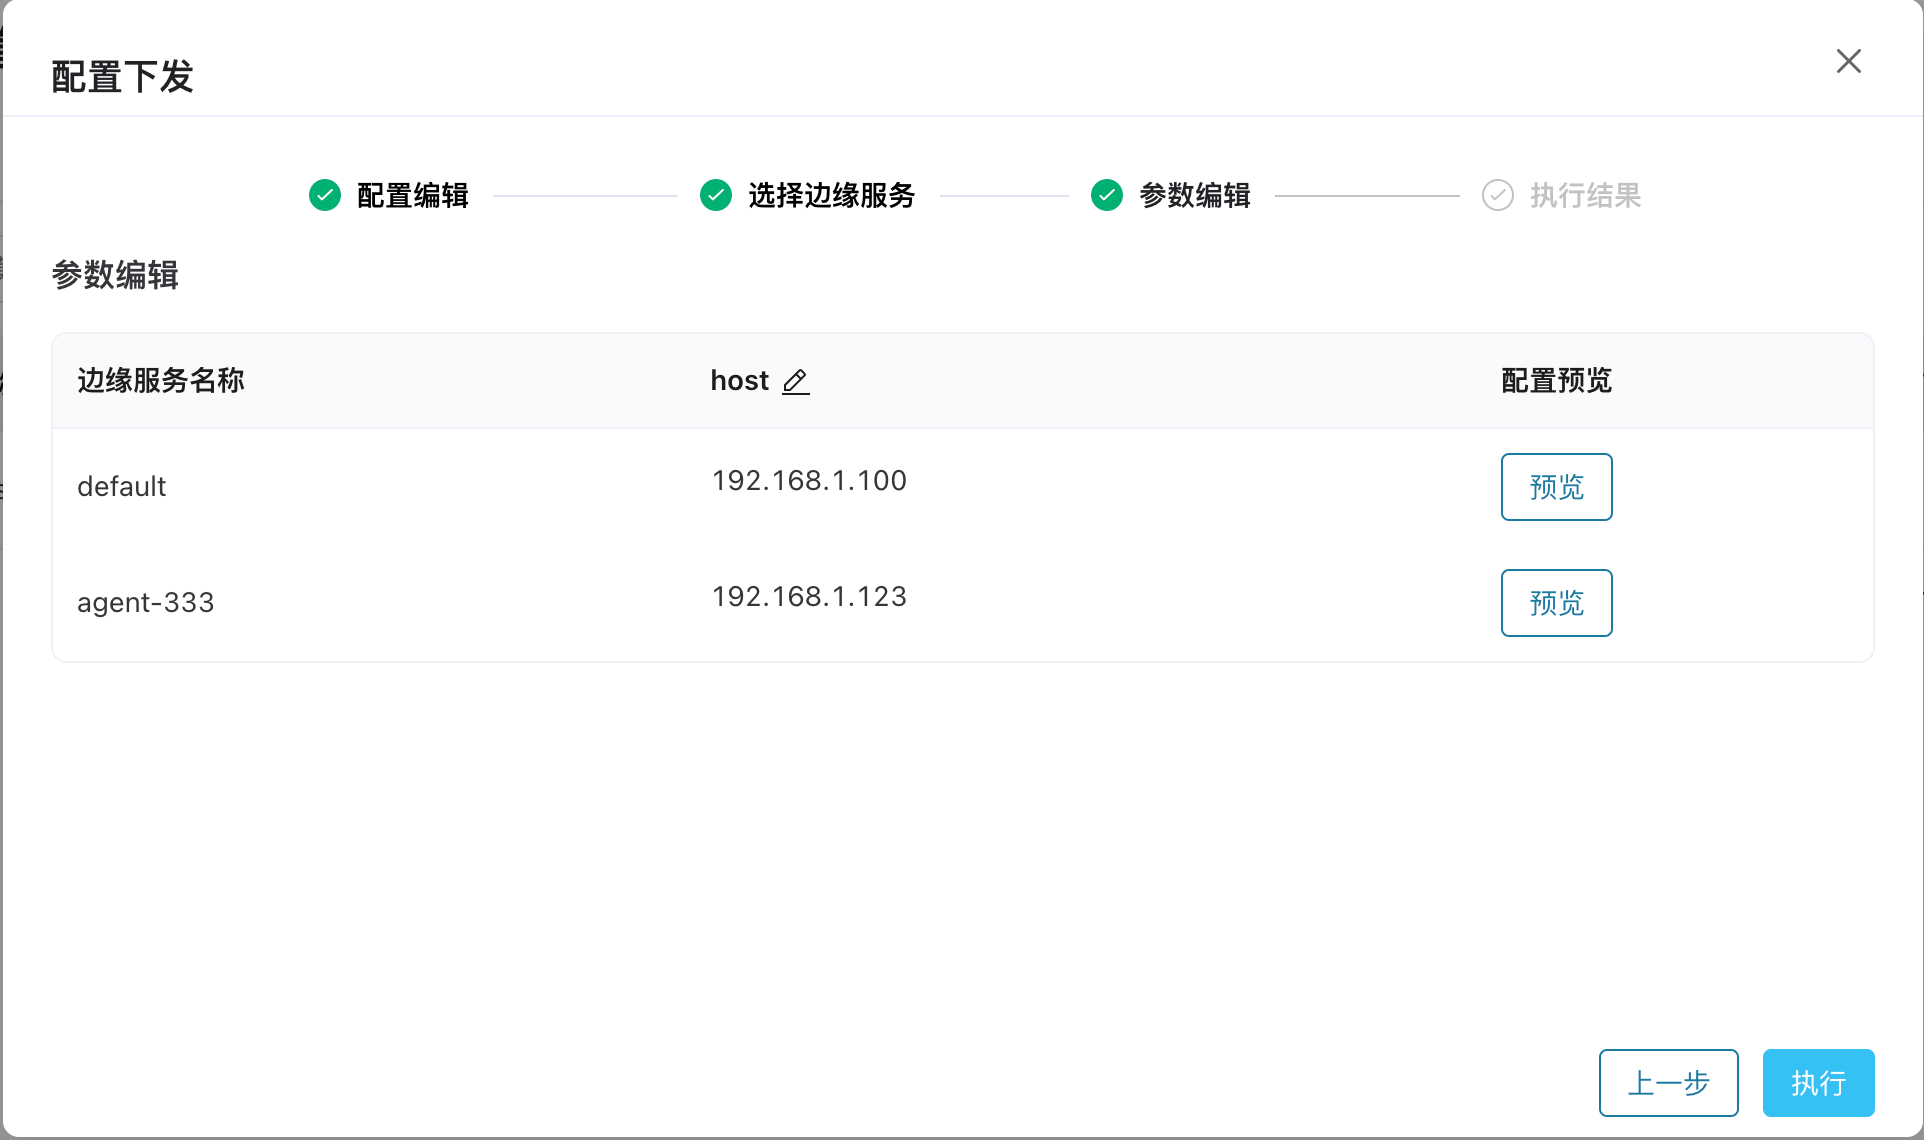Click host value 192.168.1.100
The width and height of the screenshot is (1924, 1140).
(809, 481)
